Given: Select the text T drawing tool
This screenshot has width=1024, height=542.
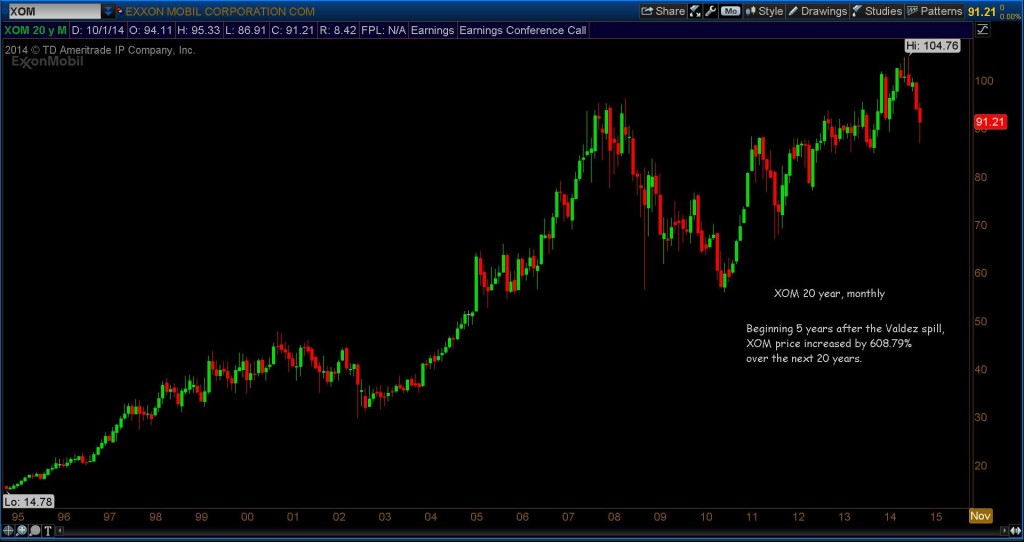Looking at the screenshot, I should tap(48, 531).
